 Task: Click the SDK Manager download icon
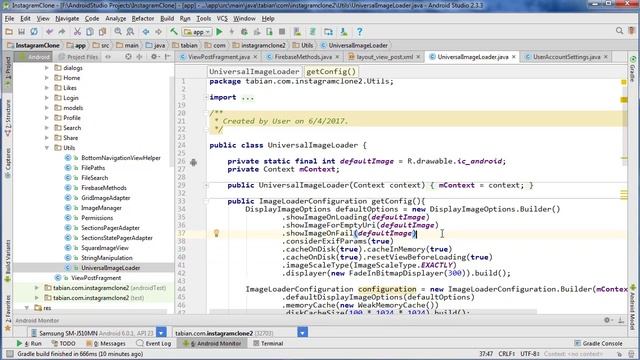click(344, 32)
